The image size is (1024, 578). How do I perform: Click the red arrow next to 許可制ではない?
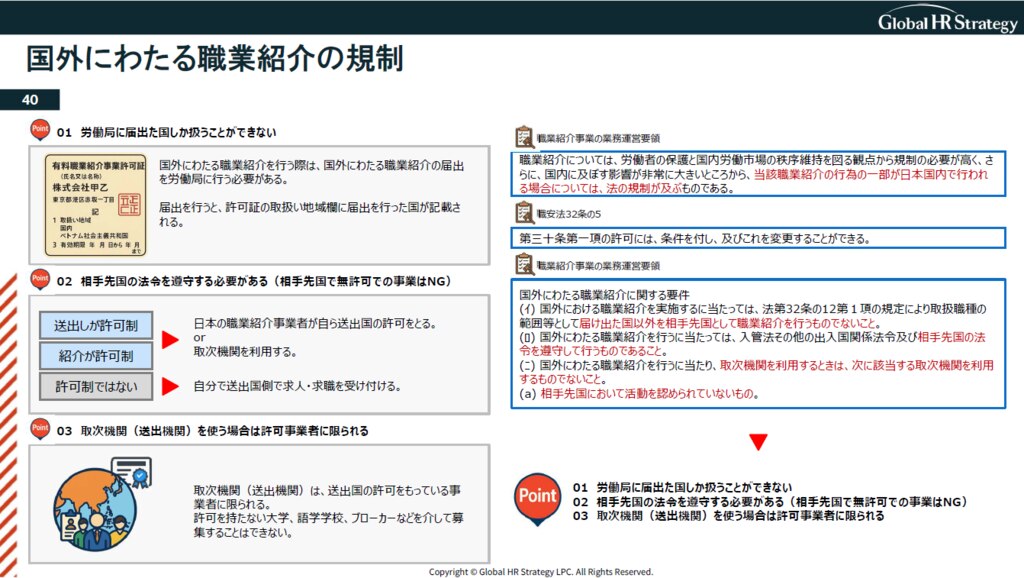[x=169, y=386]
